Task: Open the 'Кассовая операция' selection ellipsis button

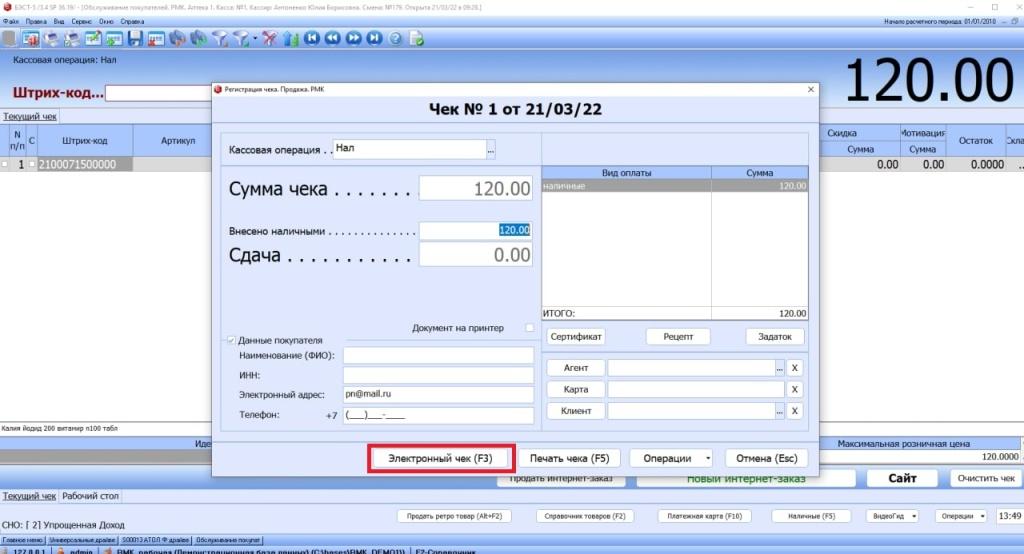Action: 491,149
